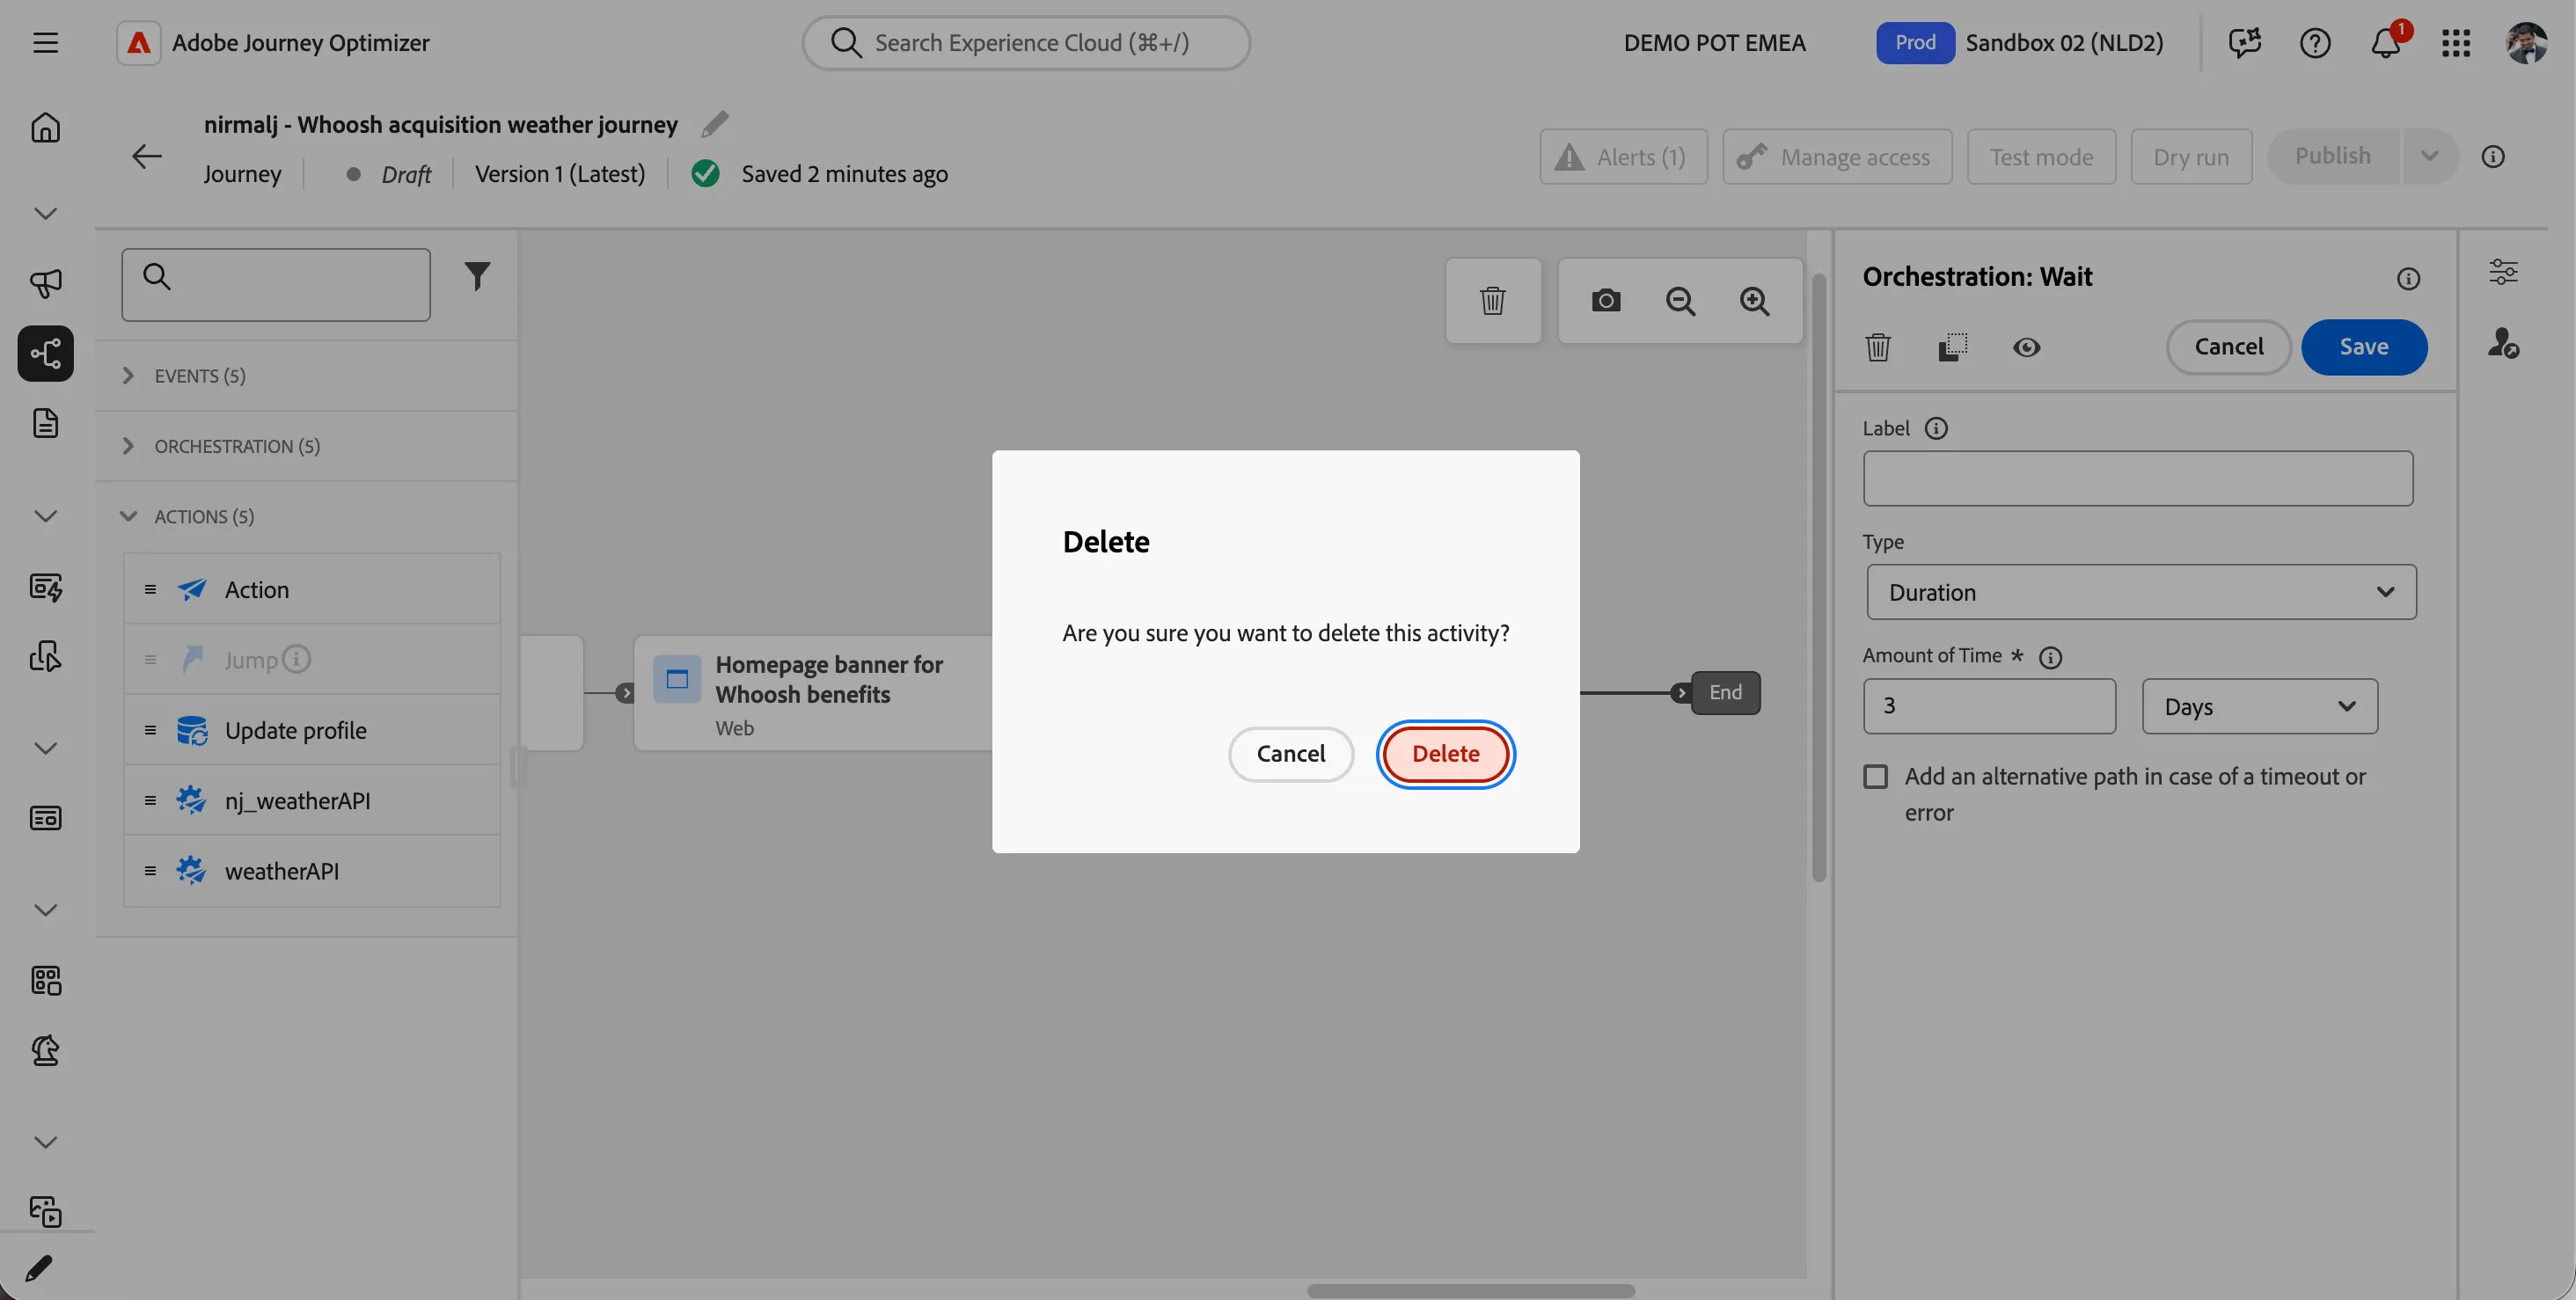Click the Alerts (1) button
The height and width of the screenshot is (1300, 2576).
pos(1623,156)
